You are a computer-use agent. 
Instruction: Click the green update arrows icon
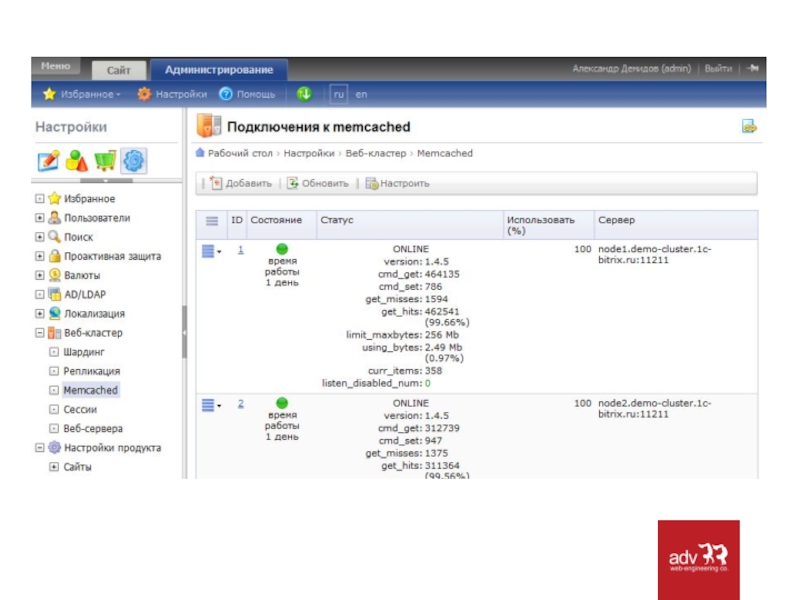(x=304, y=94)
